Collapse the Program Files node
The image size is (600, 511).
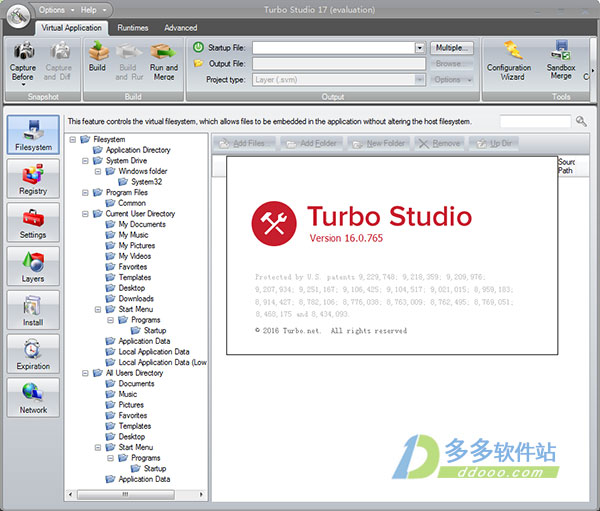coord(85,193)
